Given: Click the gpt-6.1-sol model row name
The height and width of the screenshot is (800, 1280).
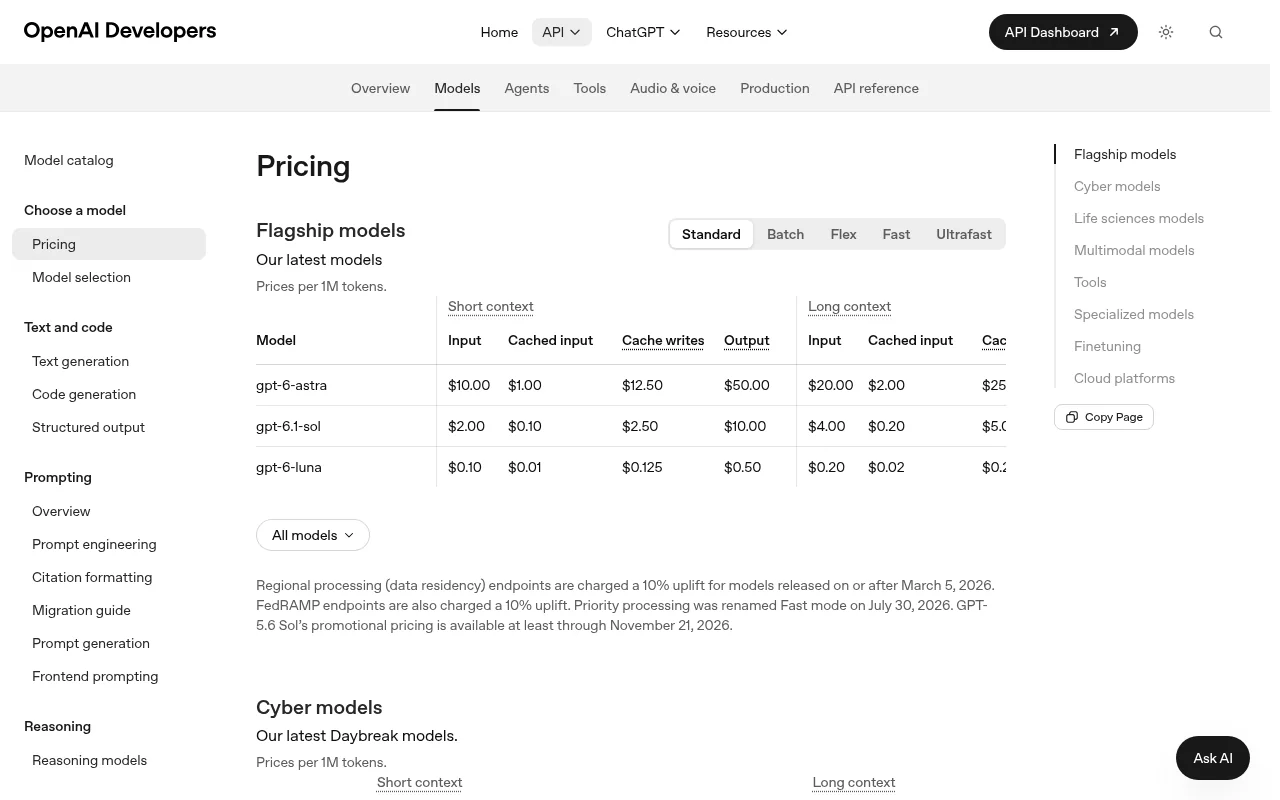Looking at the screenshot, I should click(288, 426).
